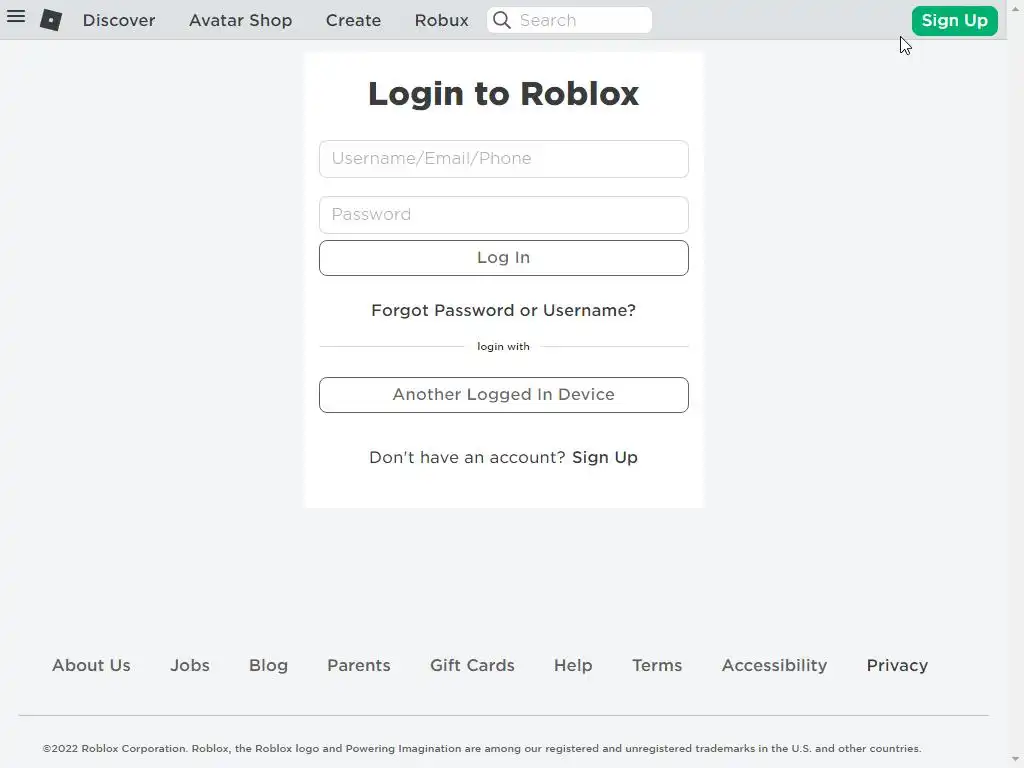Go to Gift Cards page

point(472,665)
